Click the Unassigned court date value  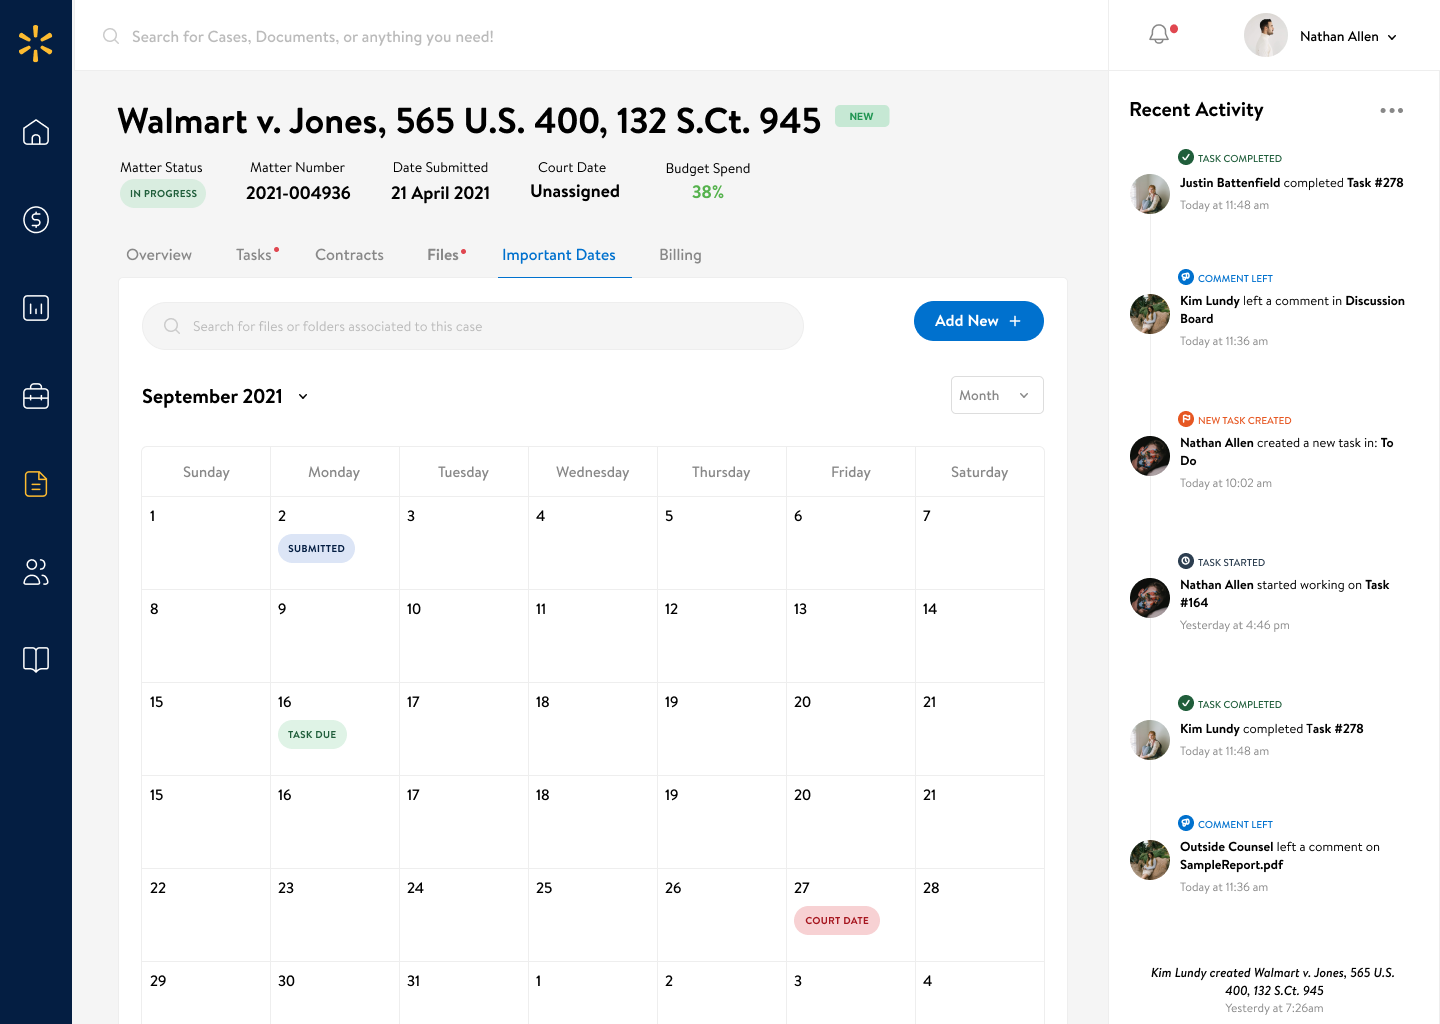tap(575, 191)
